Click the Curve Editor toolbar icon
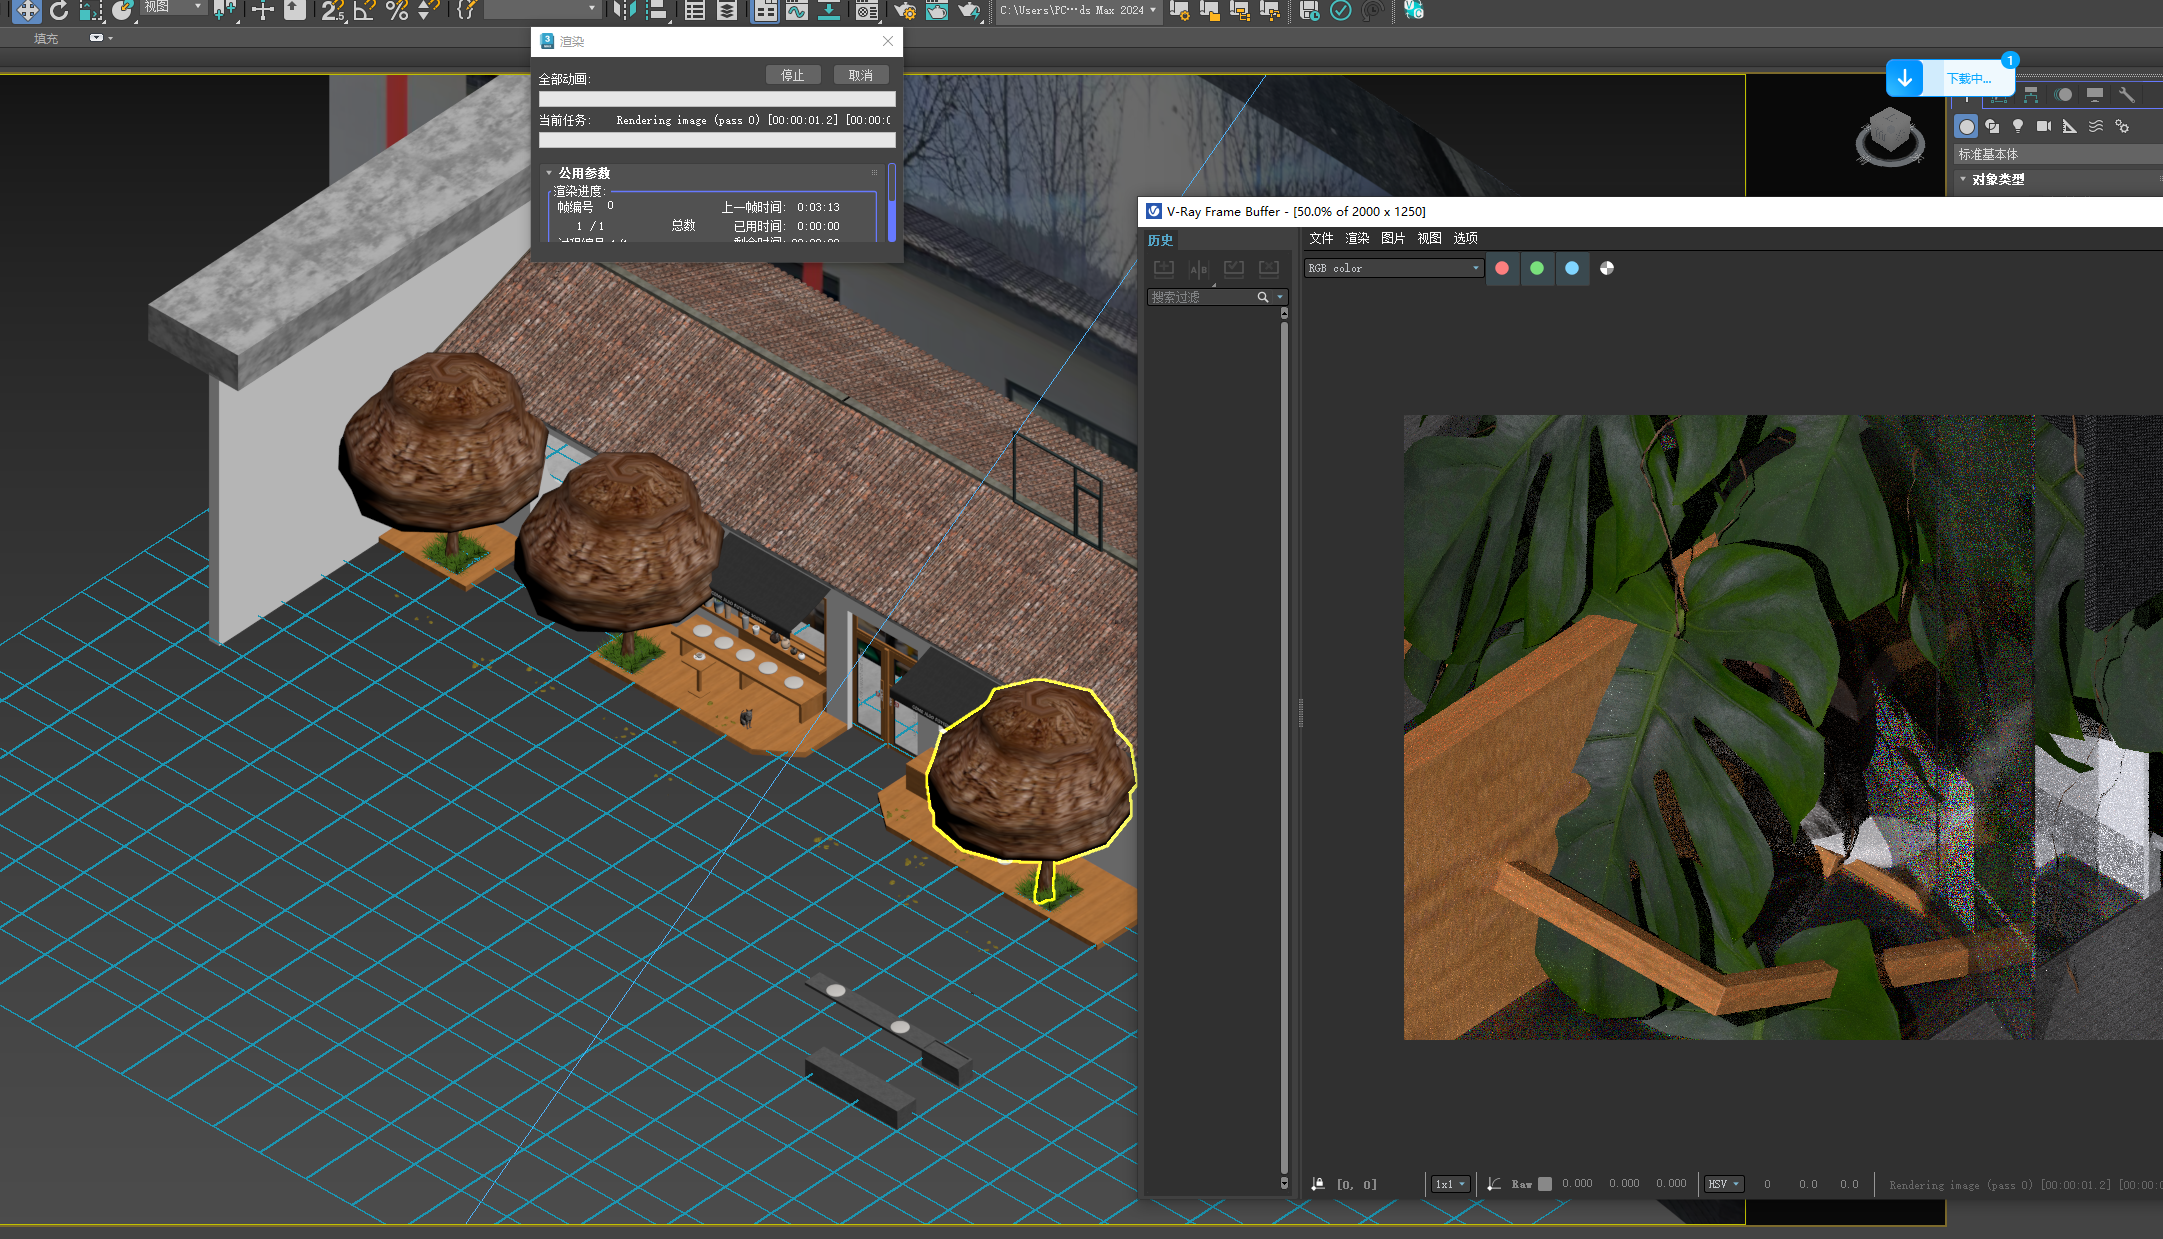 click(796, 11)
